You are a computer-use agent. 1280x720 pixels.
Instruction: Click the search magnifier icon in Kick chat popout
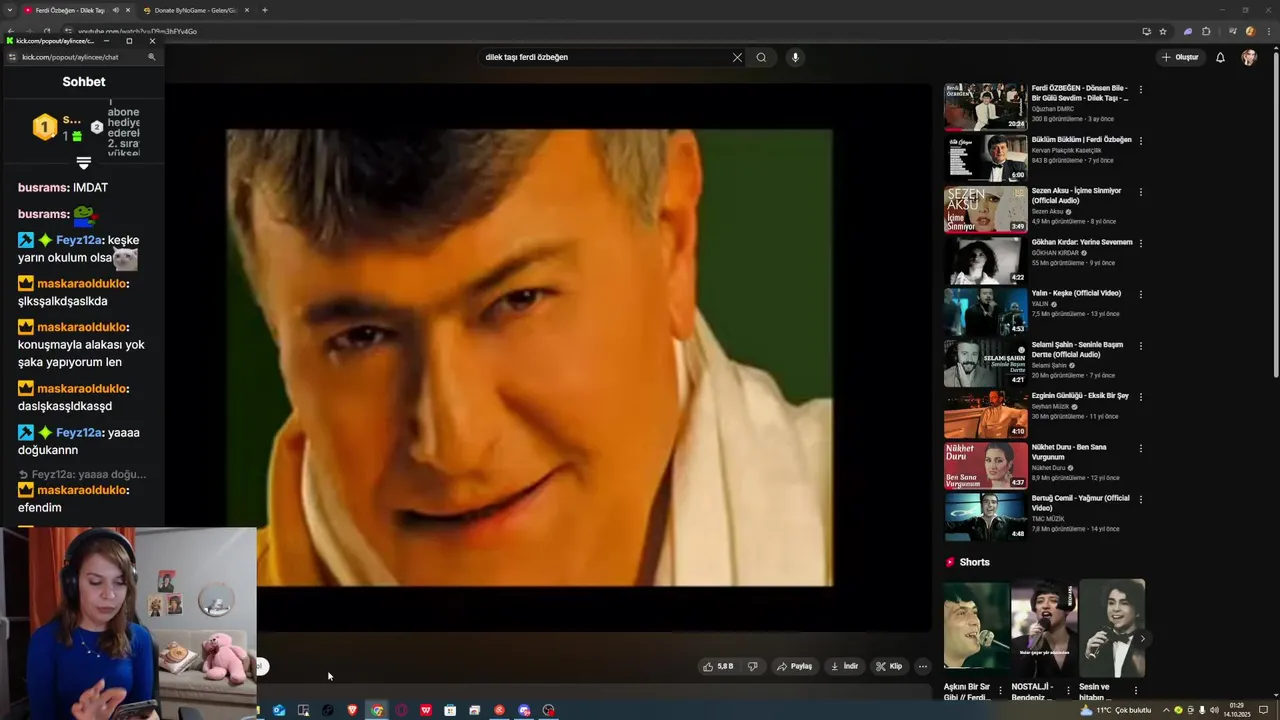(152, 57)
